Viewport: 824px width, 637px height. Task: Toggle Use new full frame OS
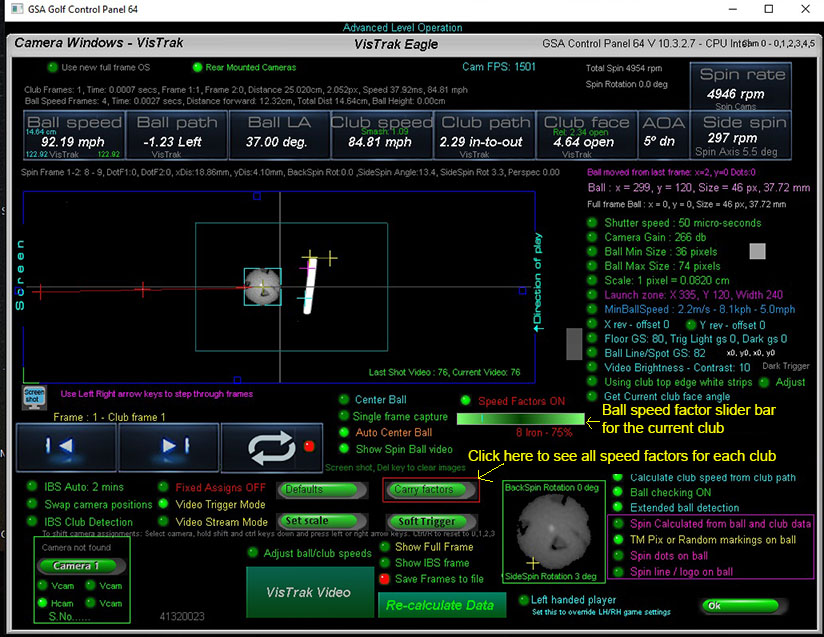click(53, 67)
